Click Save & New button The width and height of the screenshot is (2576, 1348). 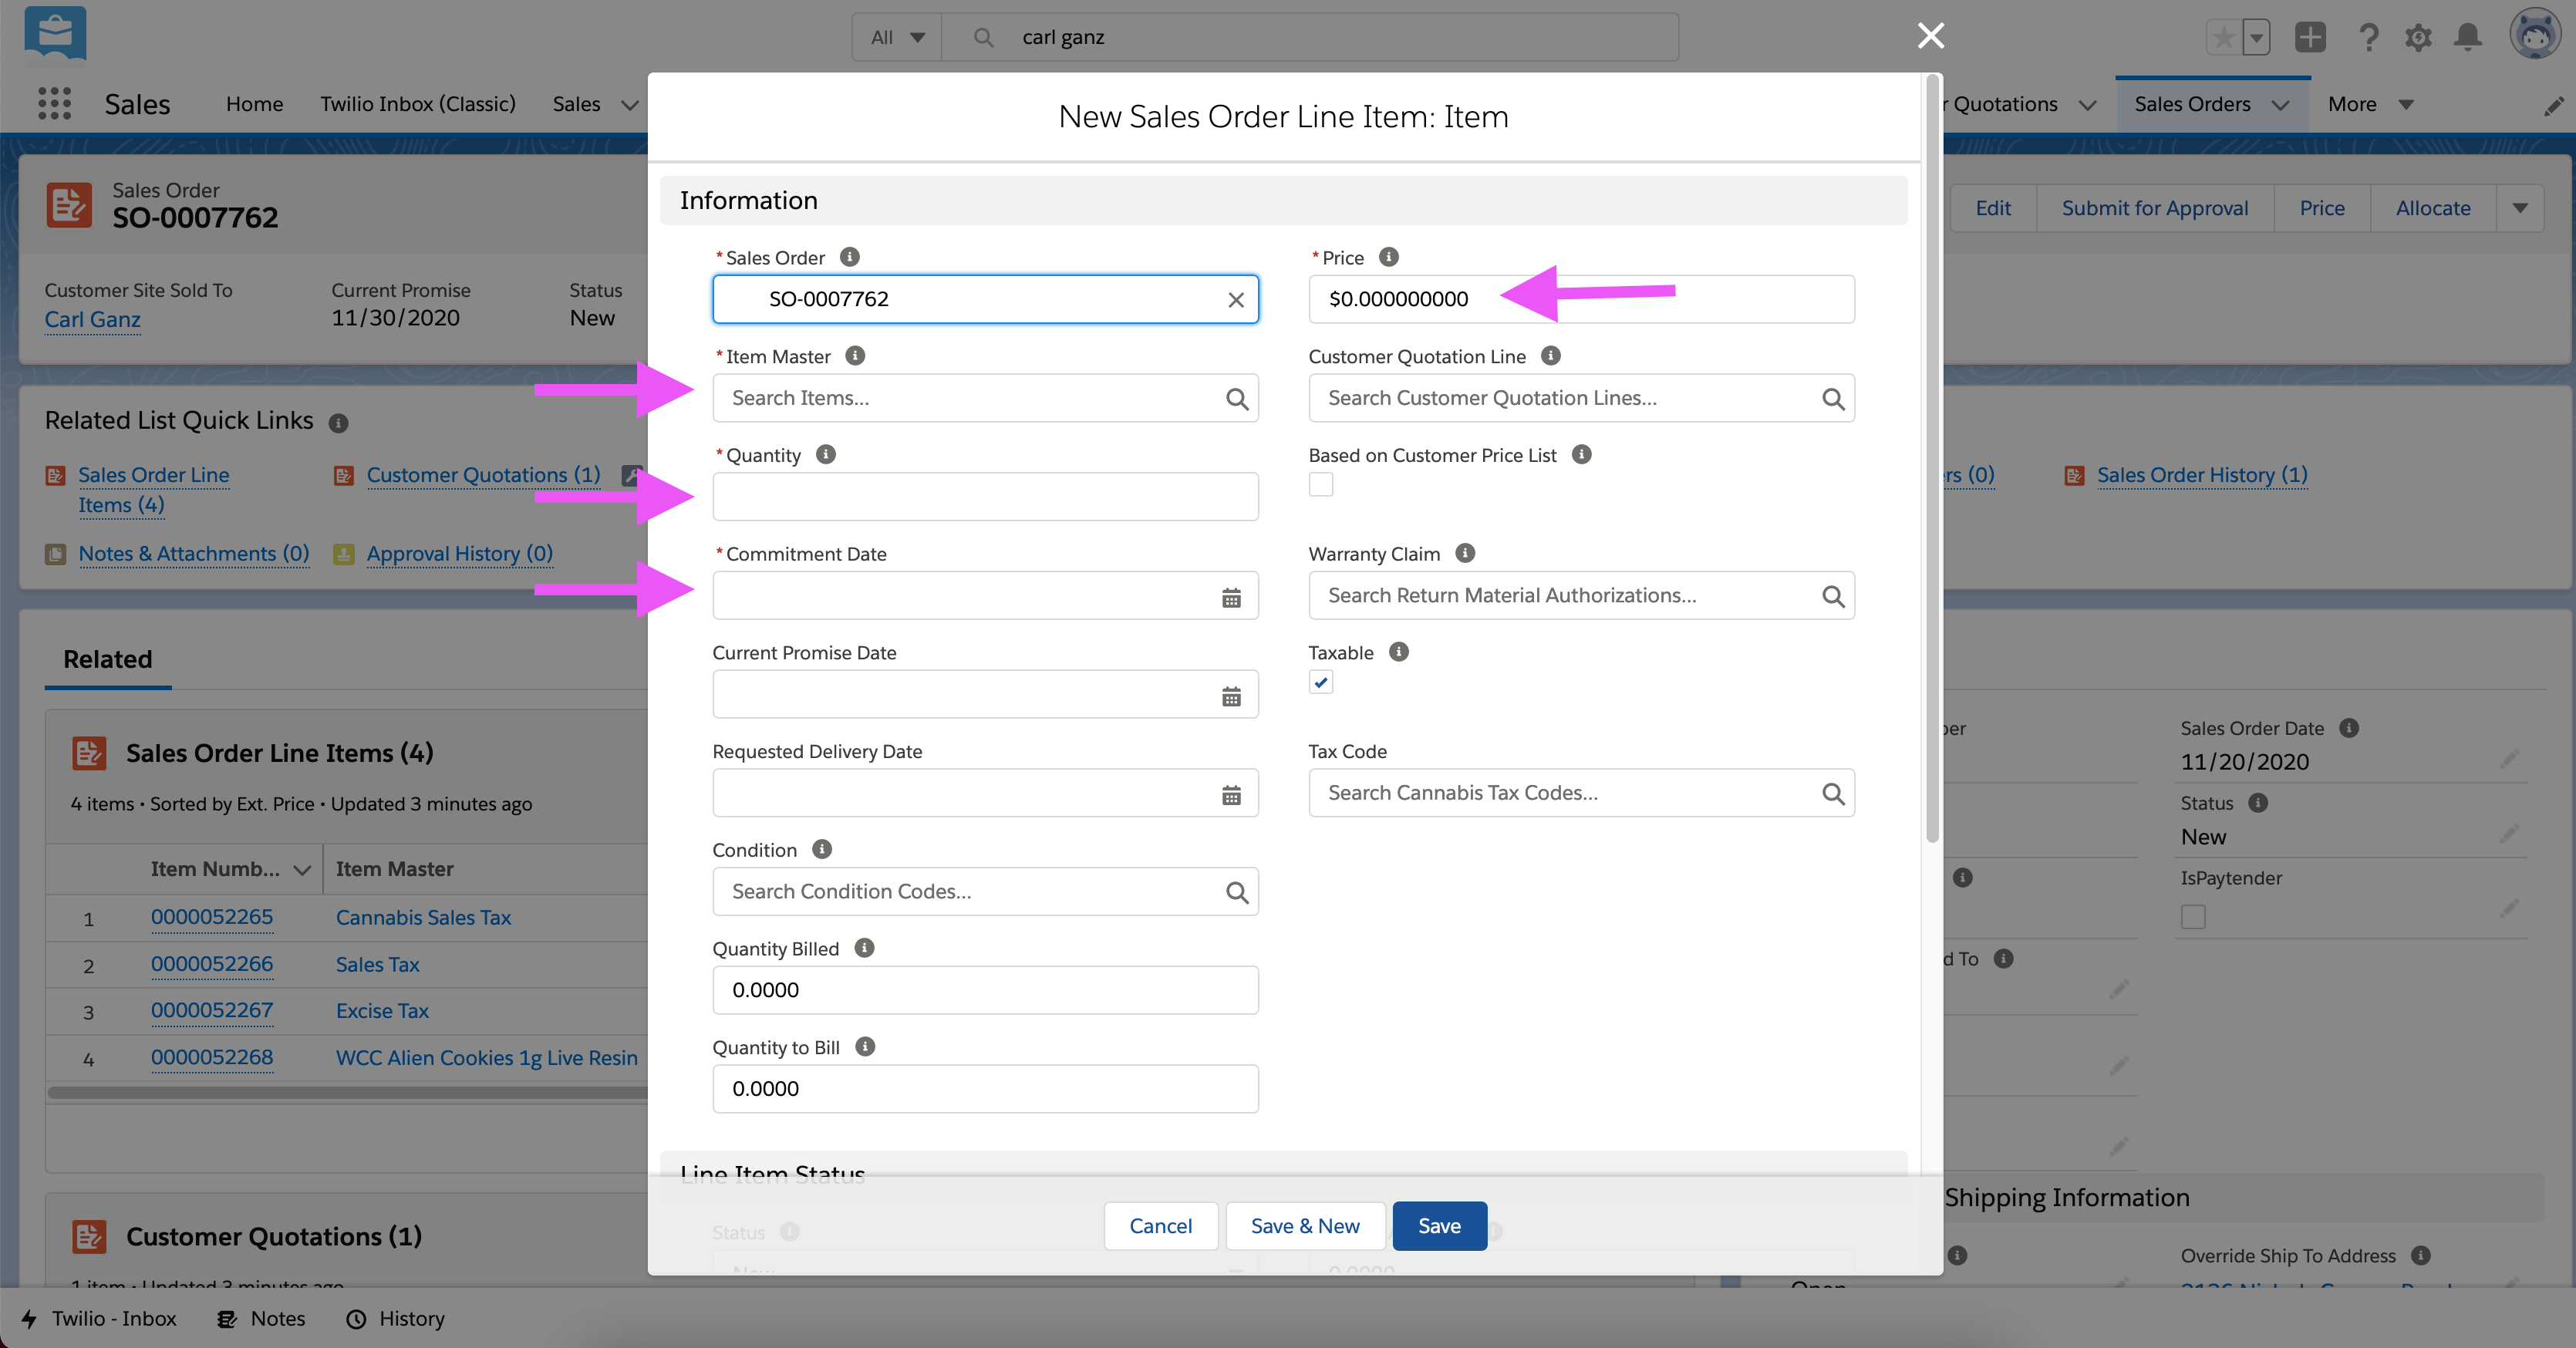pyautogui.click(x=1305, y=1226)
